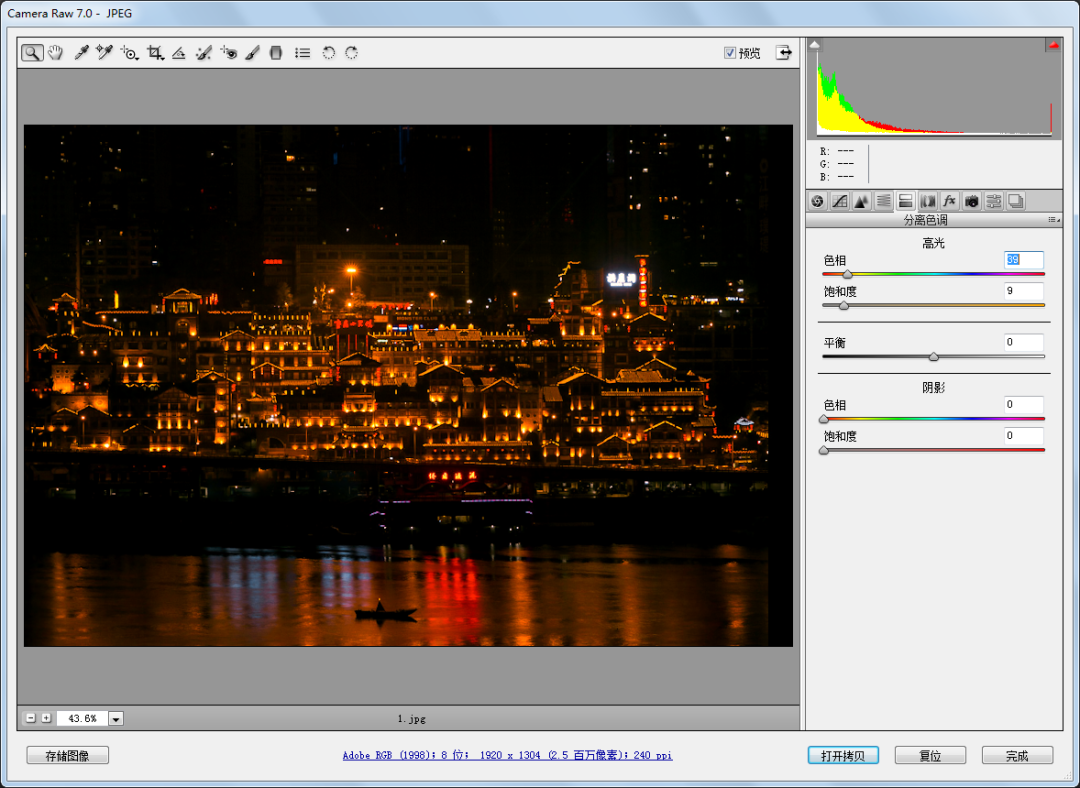Click the night scene preview image

pyautogui.click(x=408, y=386)
